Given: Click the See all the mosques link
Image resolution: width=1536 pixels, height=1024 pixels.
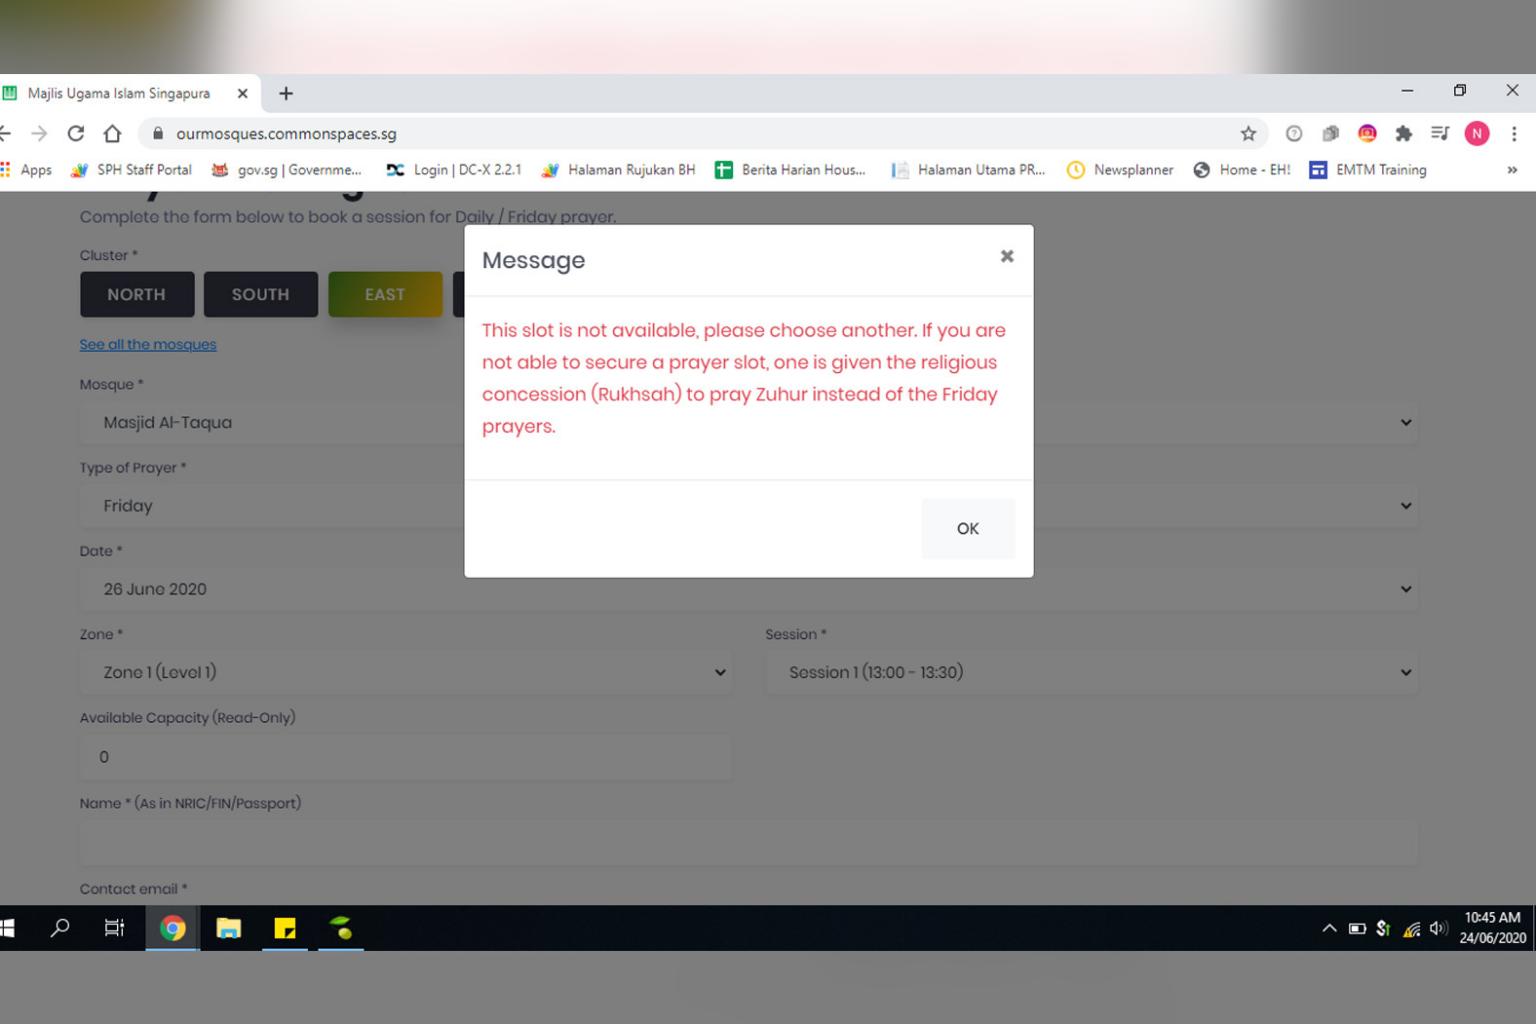Looking at the screenshot, I should tap(148, 344).
